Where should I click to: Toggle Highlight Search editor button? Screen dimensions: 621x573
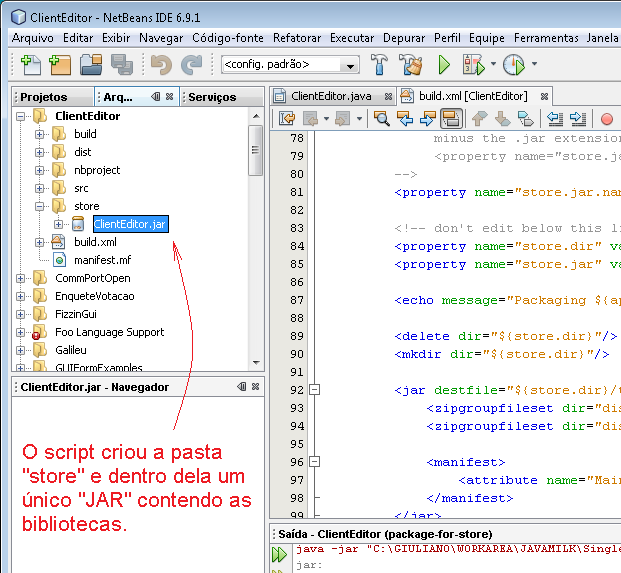click(x=451, y=118)
